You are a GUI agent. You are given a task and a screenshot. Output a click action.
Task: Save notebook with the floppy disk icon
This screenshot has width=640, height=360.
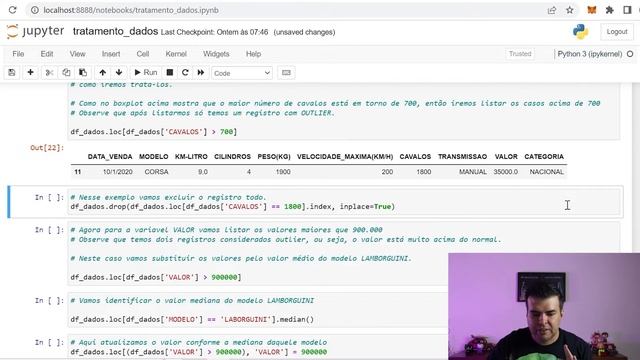pos(12,73)
